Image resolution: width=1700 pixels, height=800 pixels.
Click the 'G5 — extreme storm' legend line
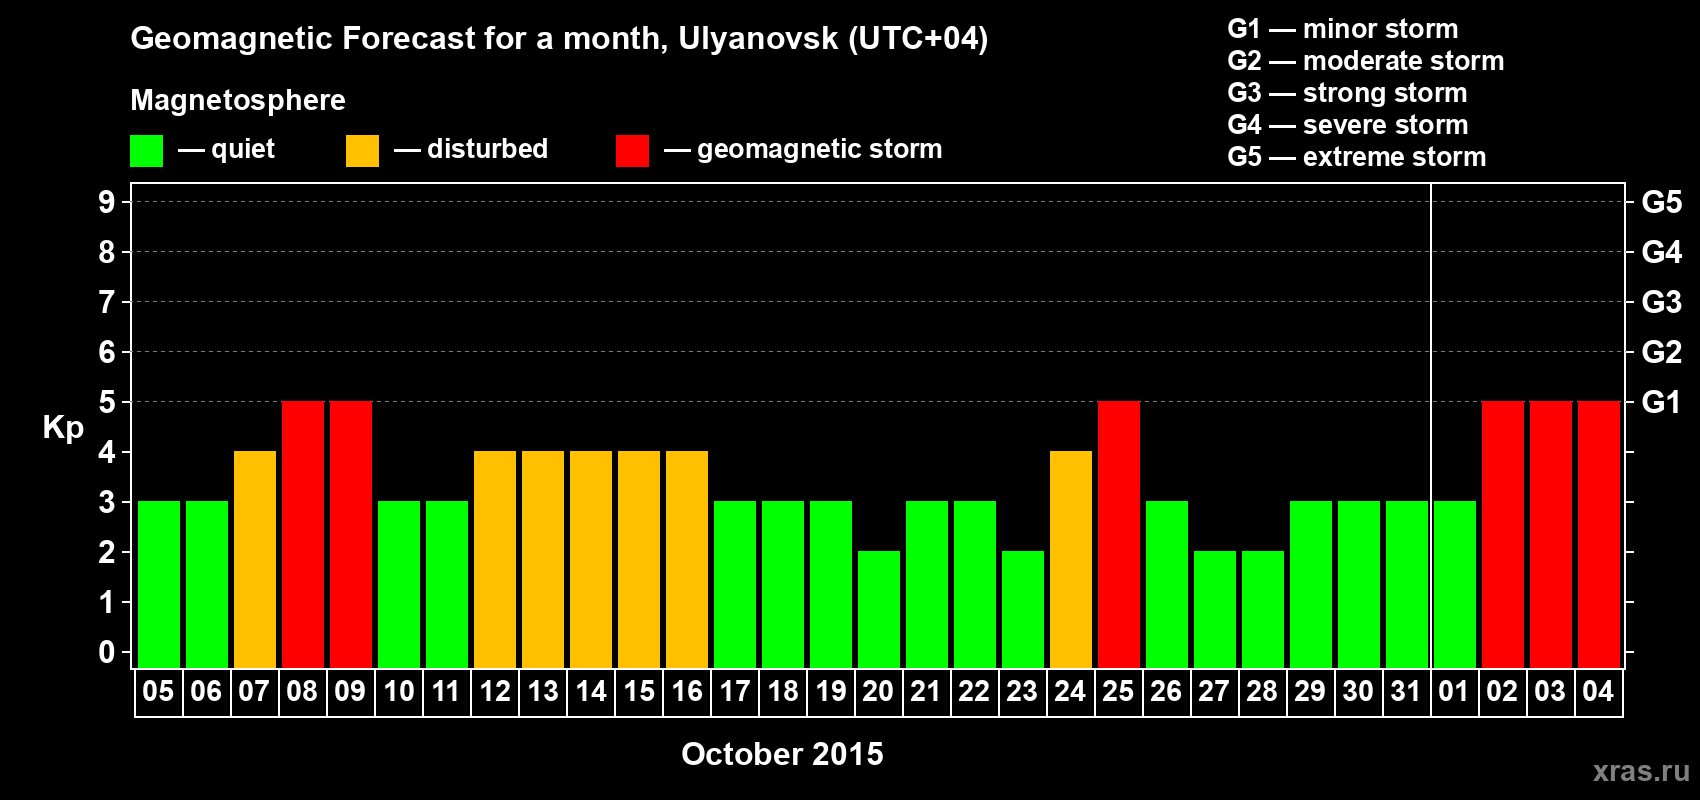coord(1356,157)
